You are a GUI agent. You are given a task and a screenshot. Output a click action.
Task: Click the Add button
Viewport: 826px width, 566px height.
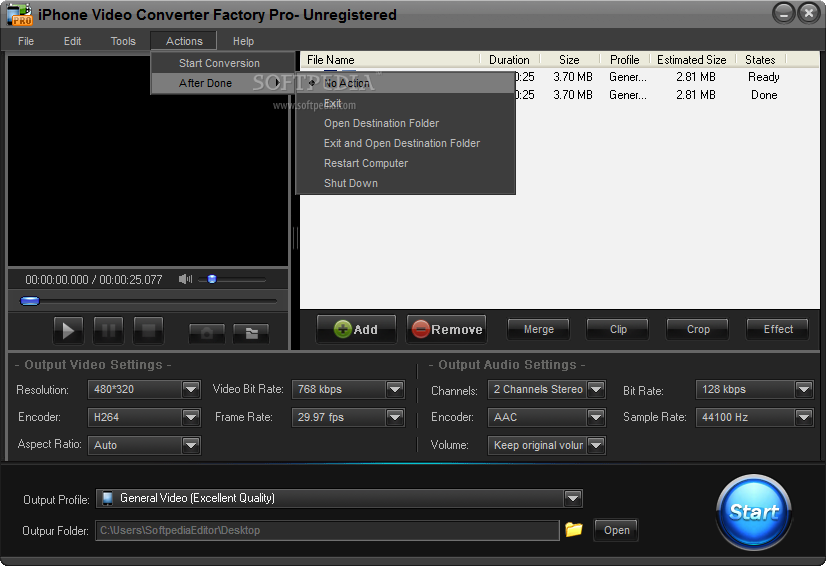(356, 329)
